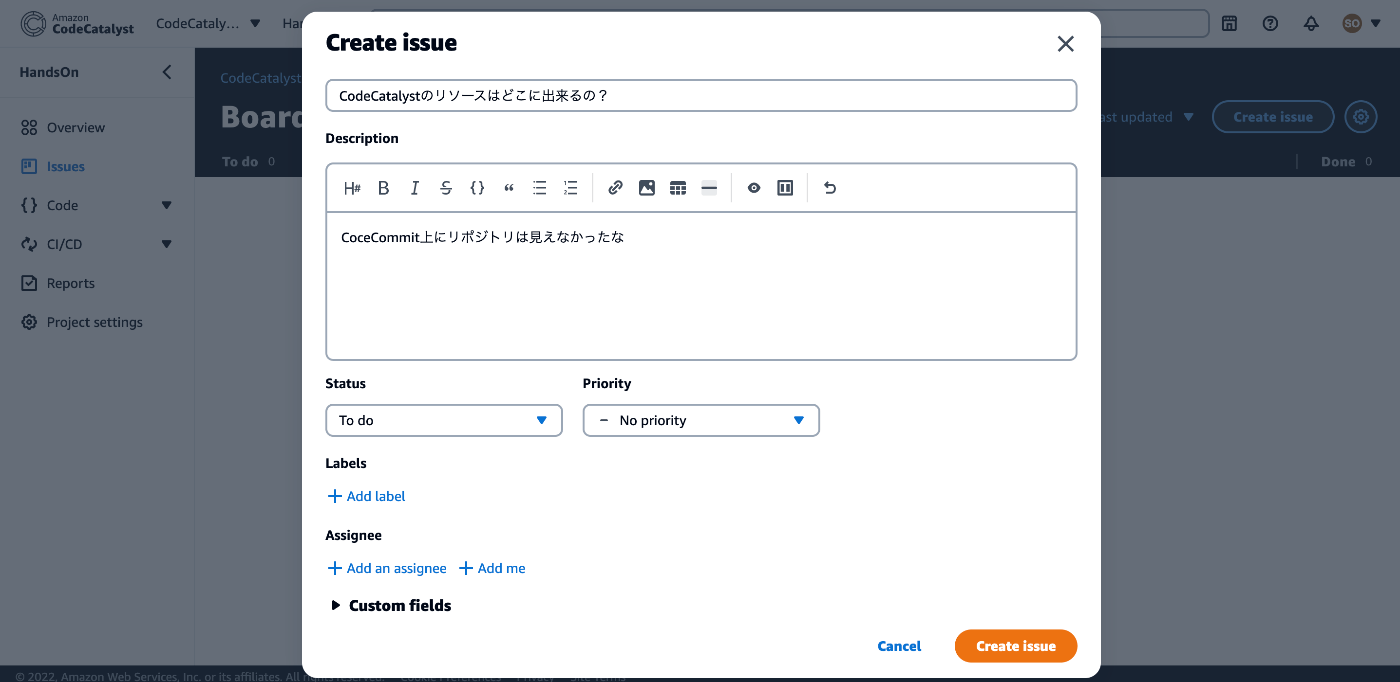Assign the issue via Add me
Image resolution: width=1400 pixels, height=682 pixels.
(x=492, y=568)
